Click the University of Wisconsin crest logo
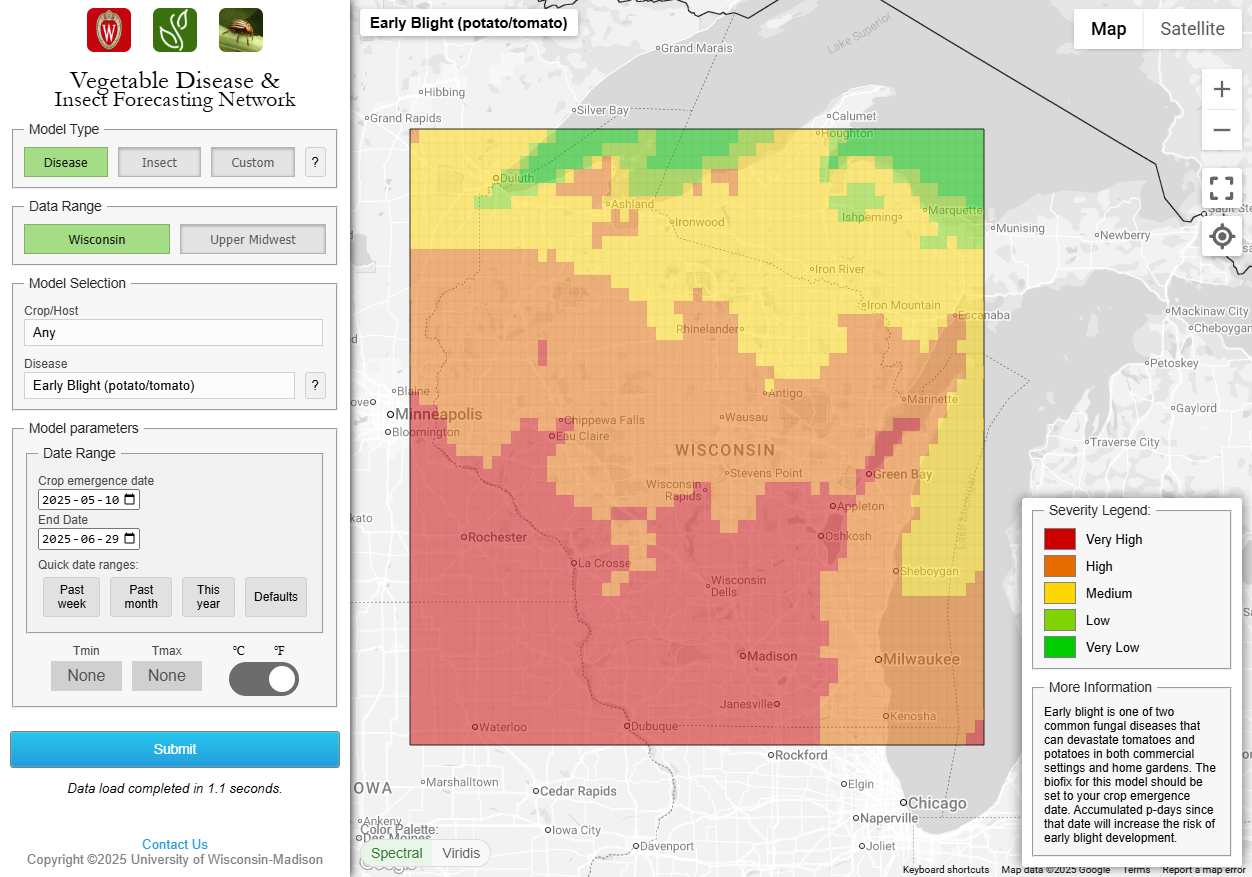1252x877 pixels. [109, 30]
